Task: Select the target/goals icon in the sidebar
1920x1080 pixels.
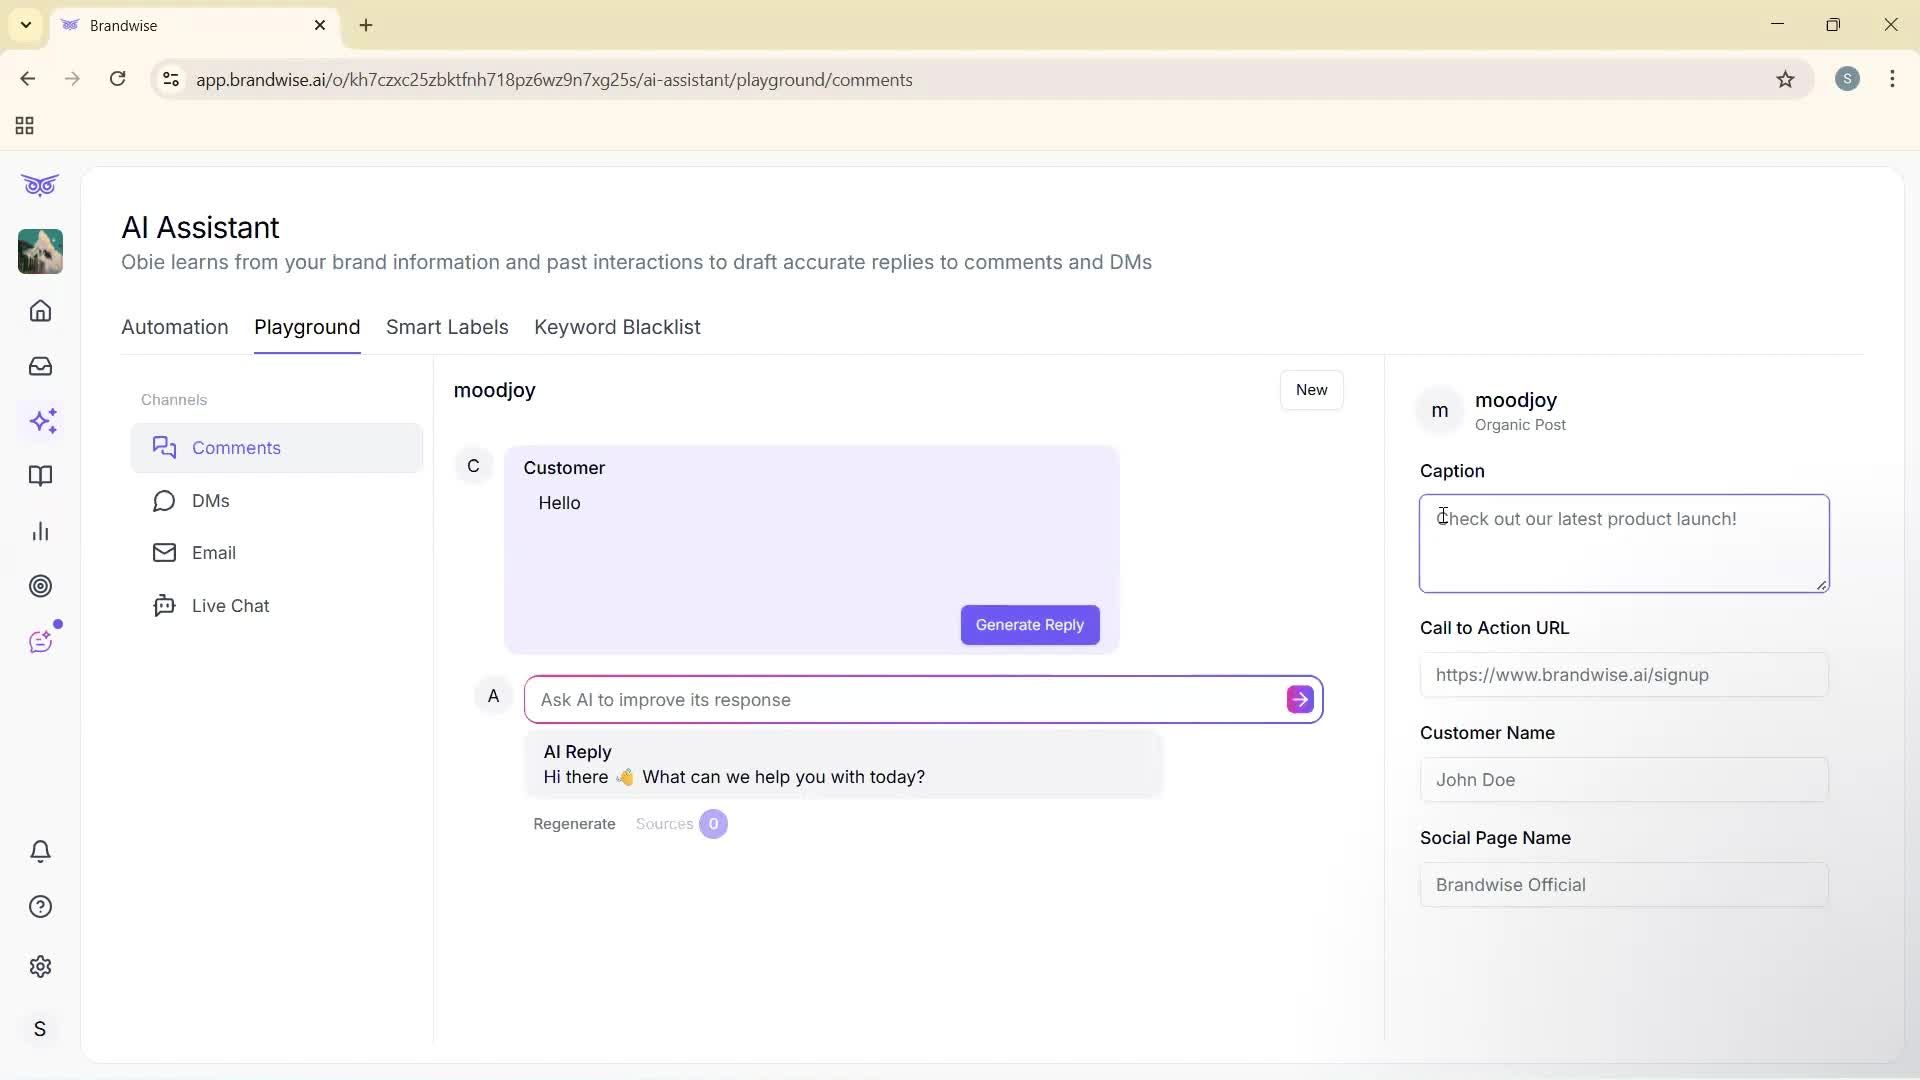Action: tap(40, 586)
